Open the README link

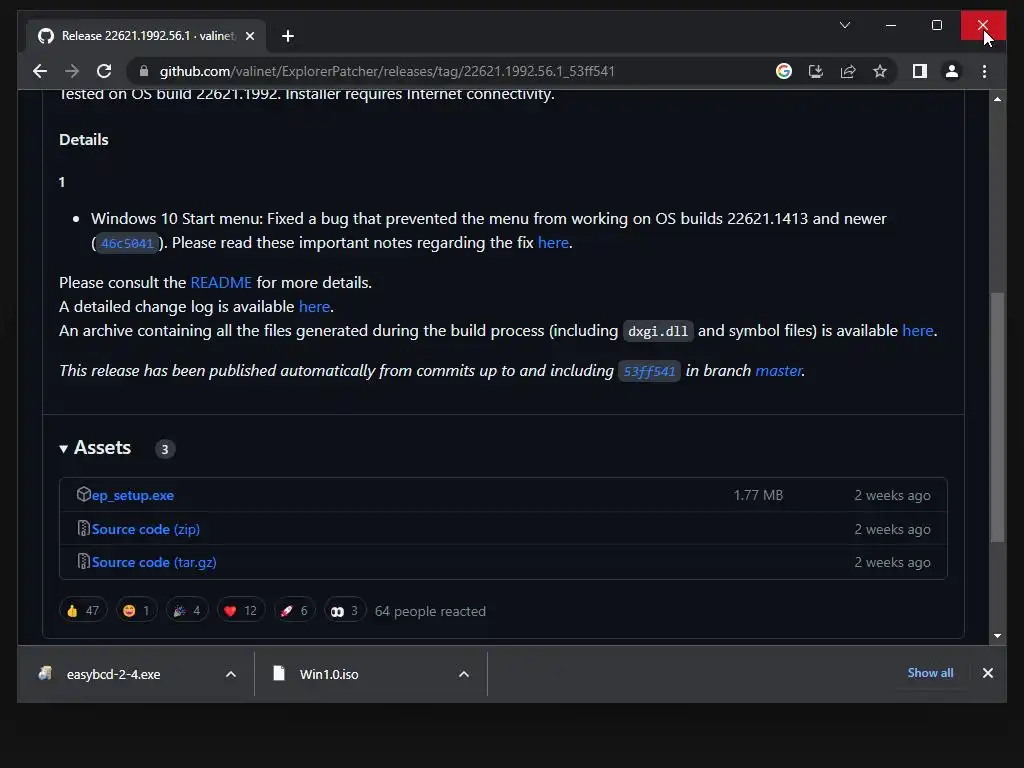click(221, 283)
